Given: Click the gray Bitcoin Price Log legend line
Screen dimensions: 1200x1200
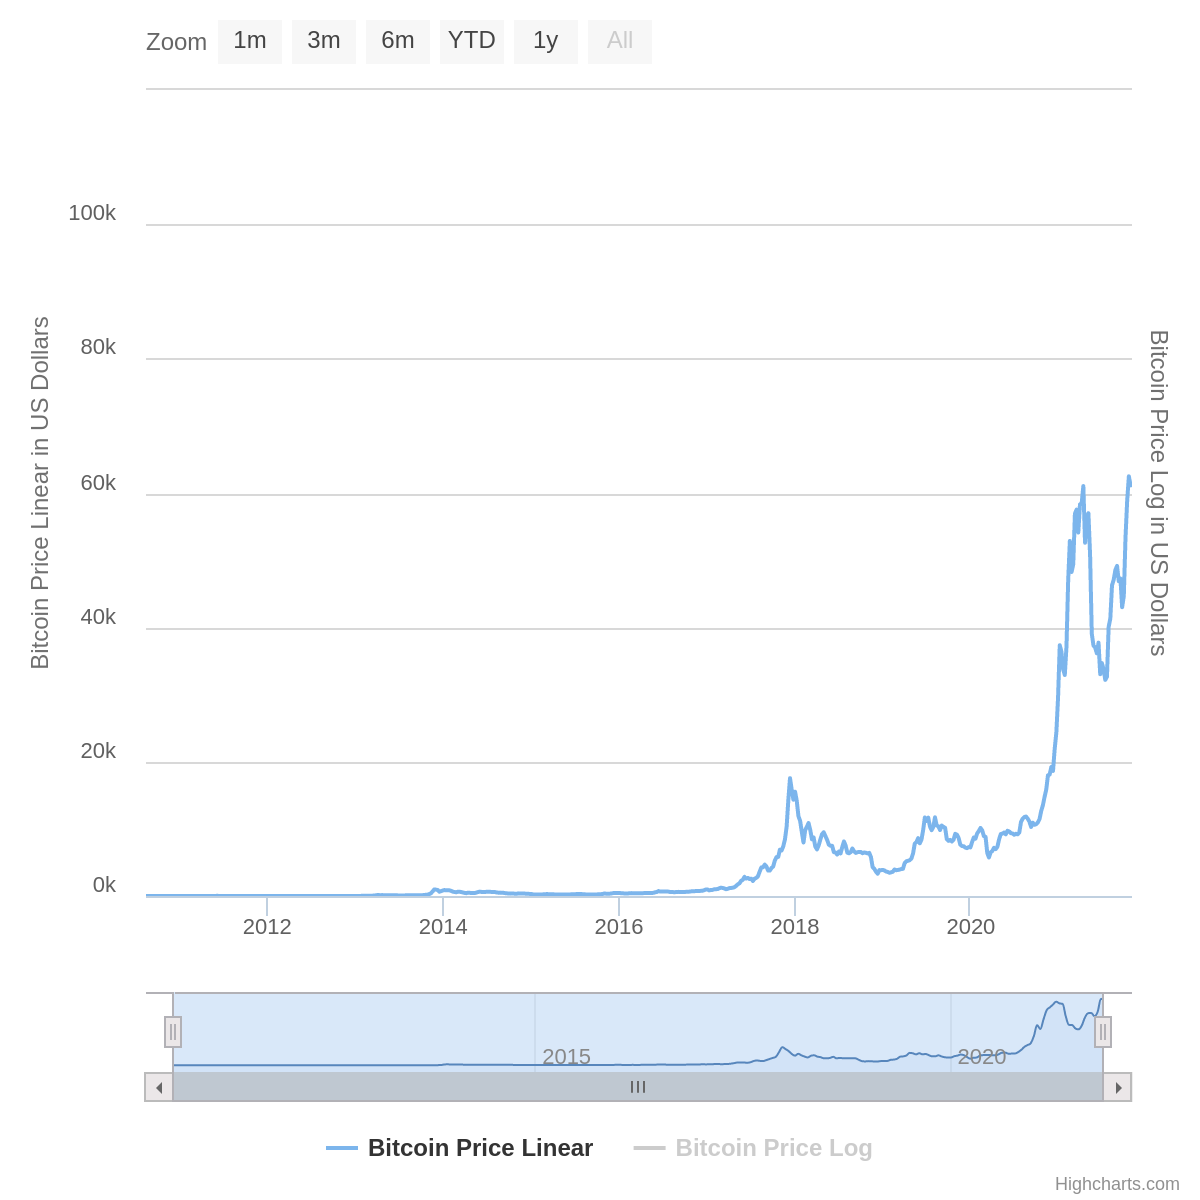Looking at the screenshot, I should click(649, 1148).
